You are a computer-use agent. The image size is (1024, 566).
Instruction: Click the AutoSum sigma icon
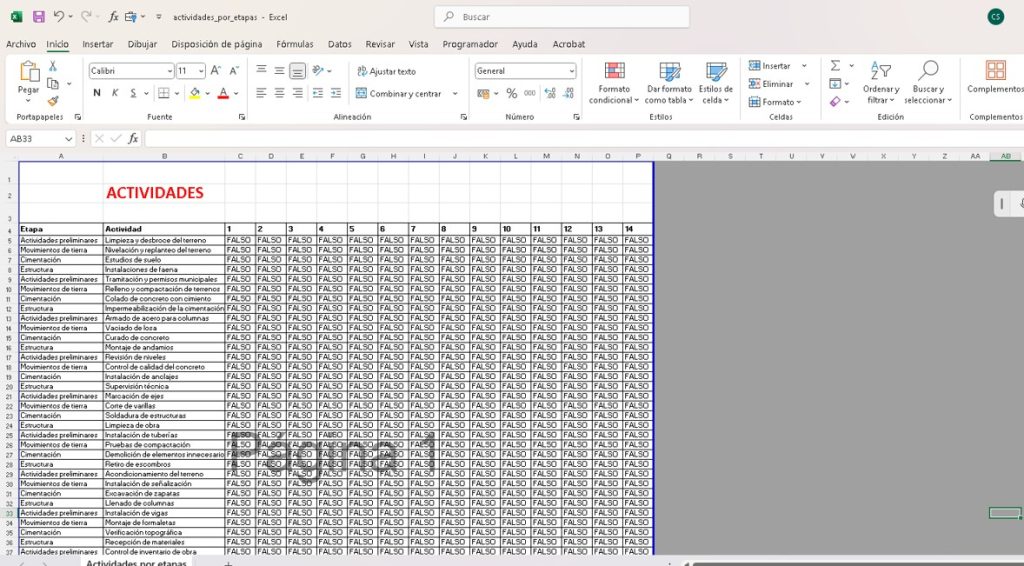pos(835,66)
